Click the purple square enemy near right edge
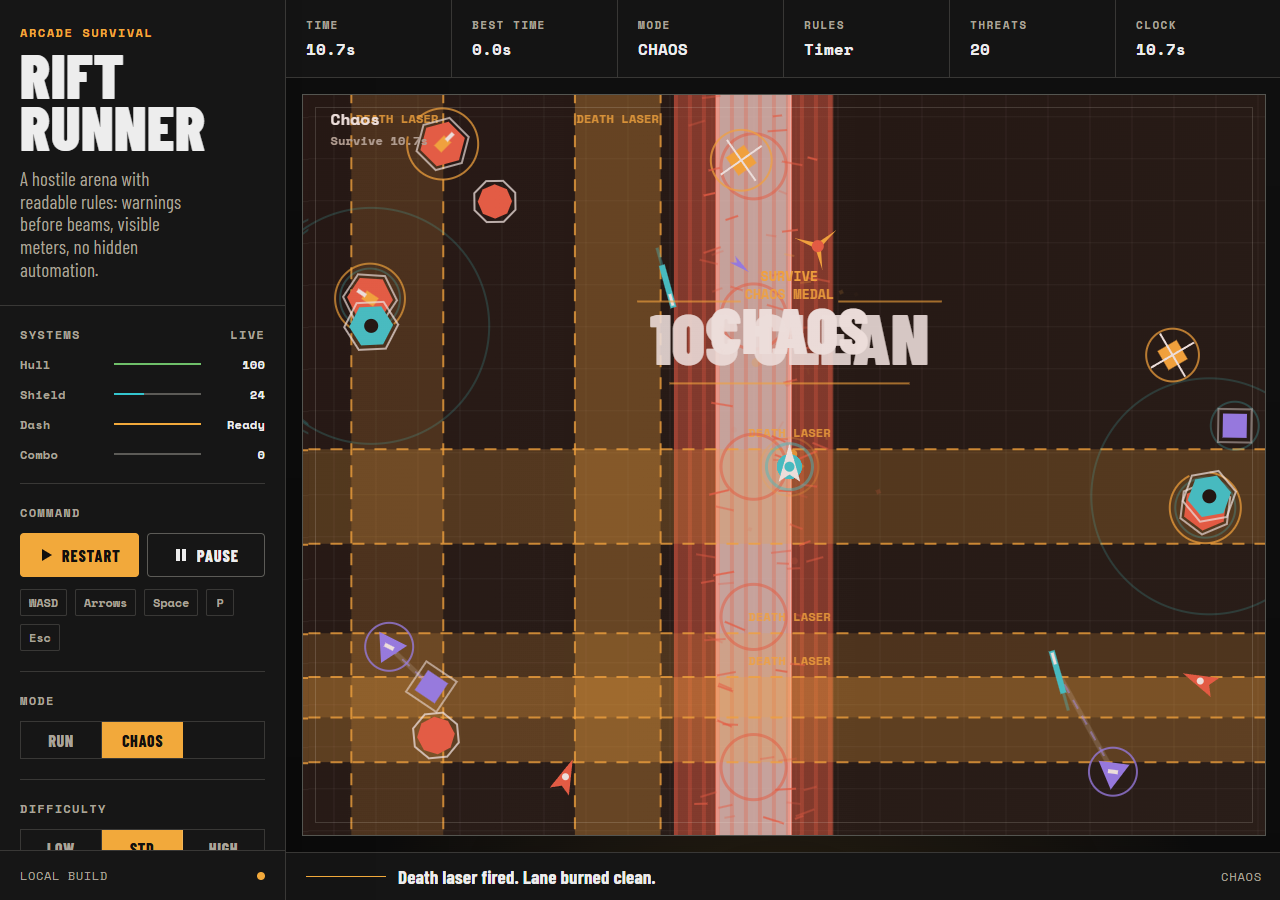 [1235, 425]
